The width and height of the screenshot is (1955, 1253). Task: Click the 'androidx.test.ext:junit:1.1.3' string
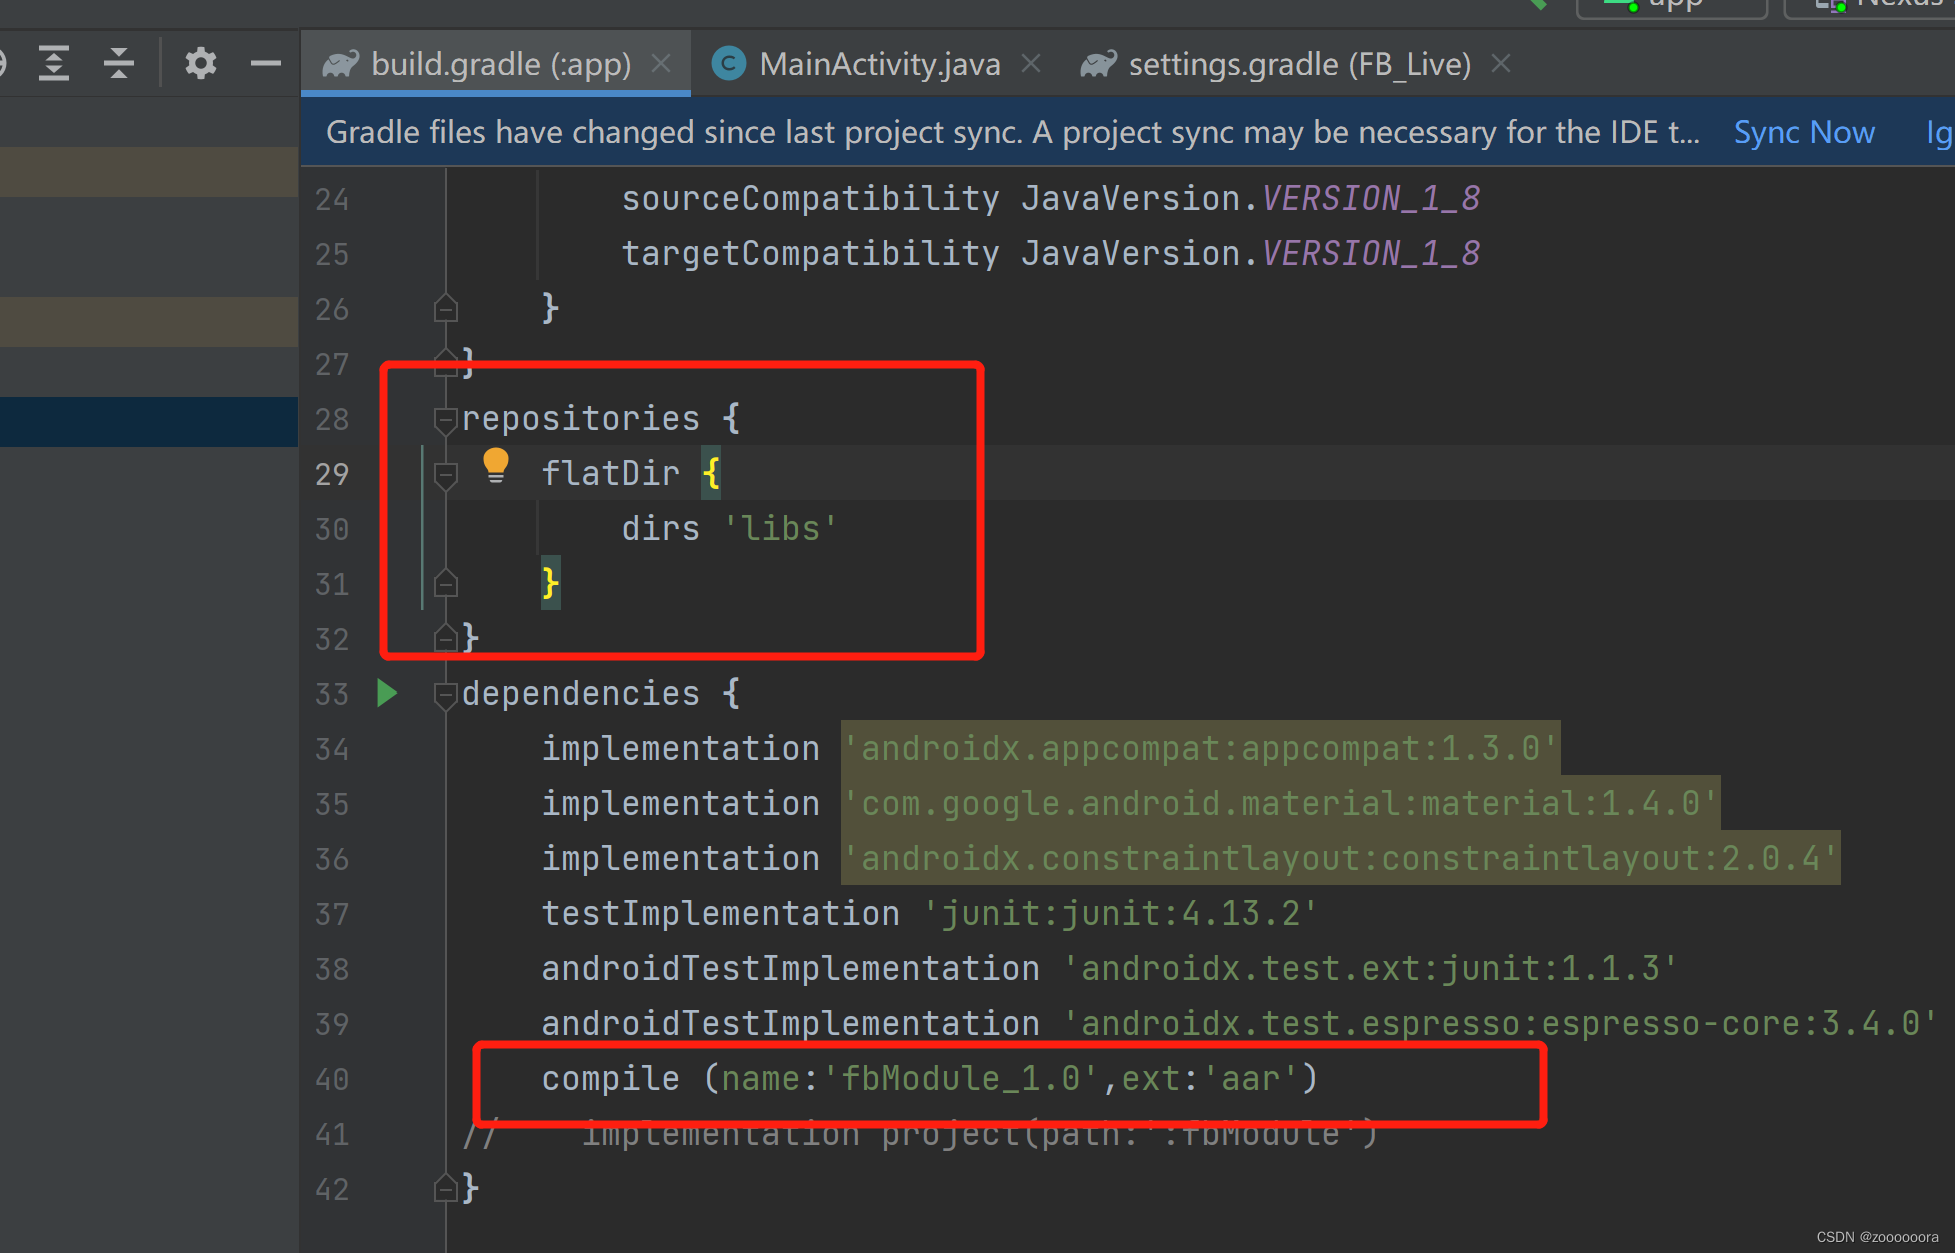pos(1370,968)
